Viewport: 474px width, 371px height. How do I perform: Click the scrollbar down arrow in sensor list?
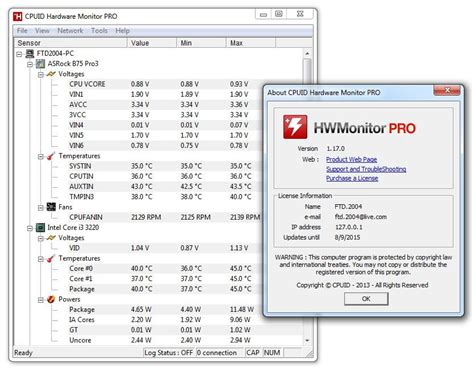tap(307, 340)
